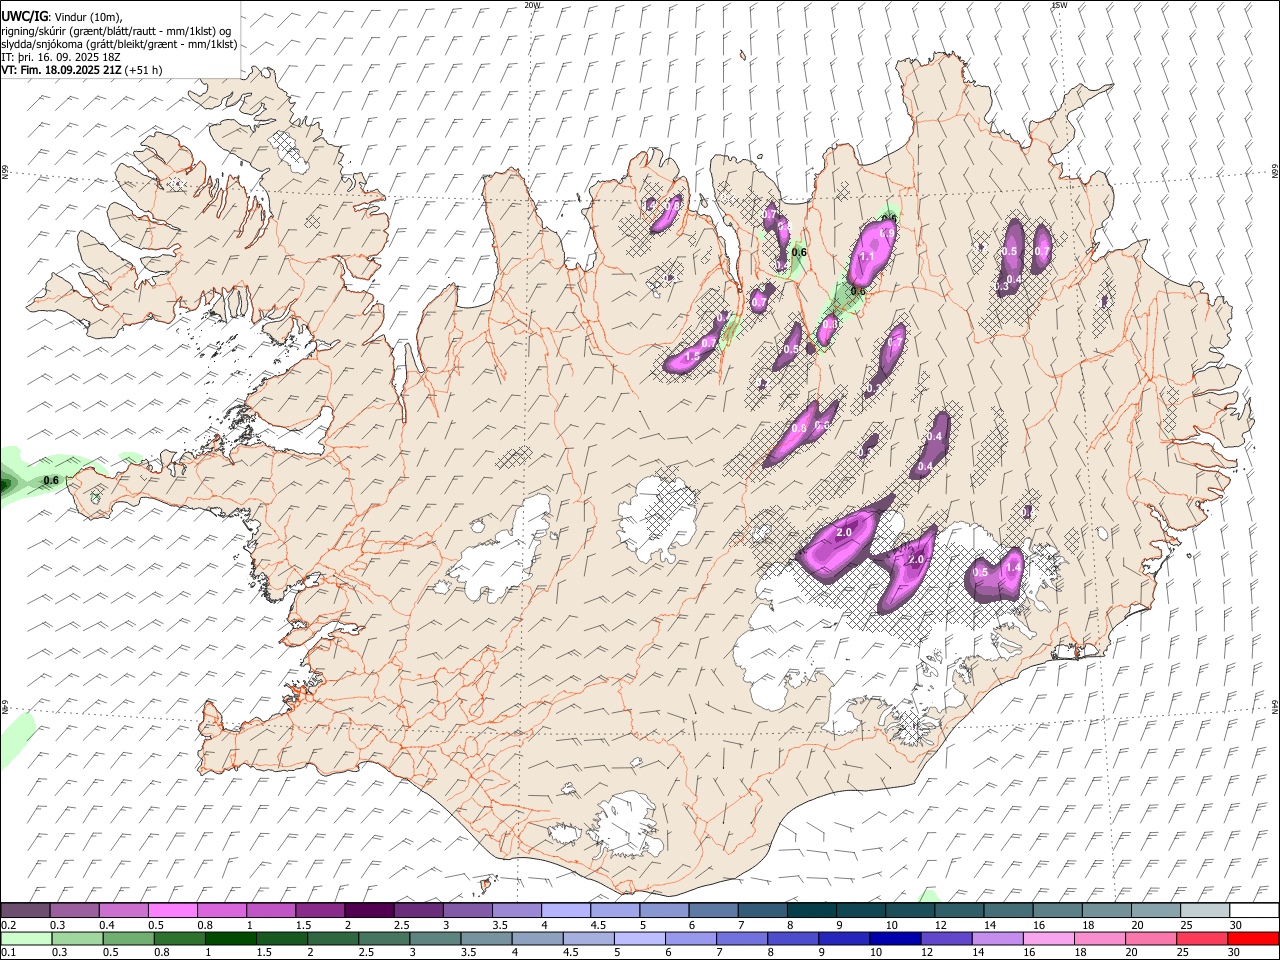
Task: Click the slate blue 6 swatch, top legend row
Action: 714,910
